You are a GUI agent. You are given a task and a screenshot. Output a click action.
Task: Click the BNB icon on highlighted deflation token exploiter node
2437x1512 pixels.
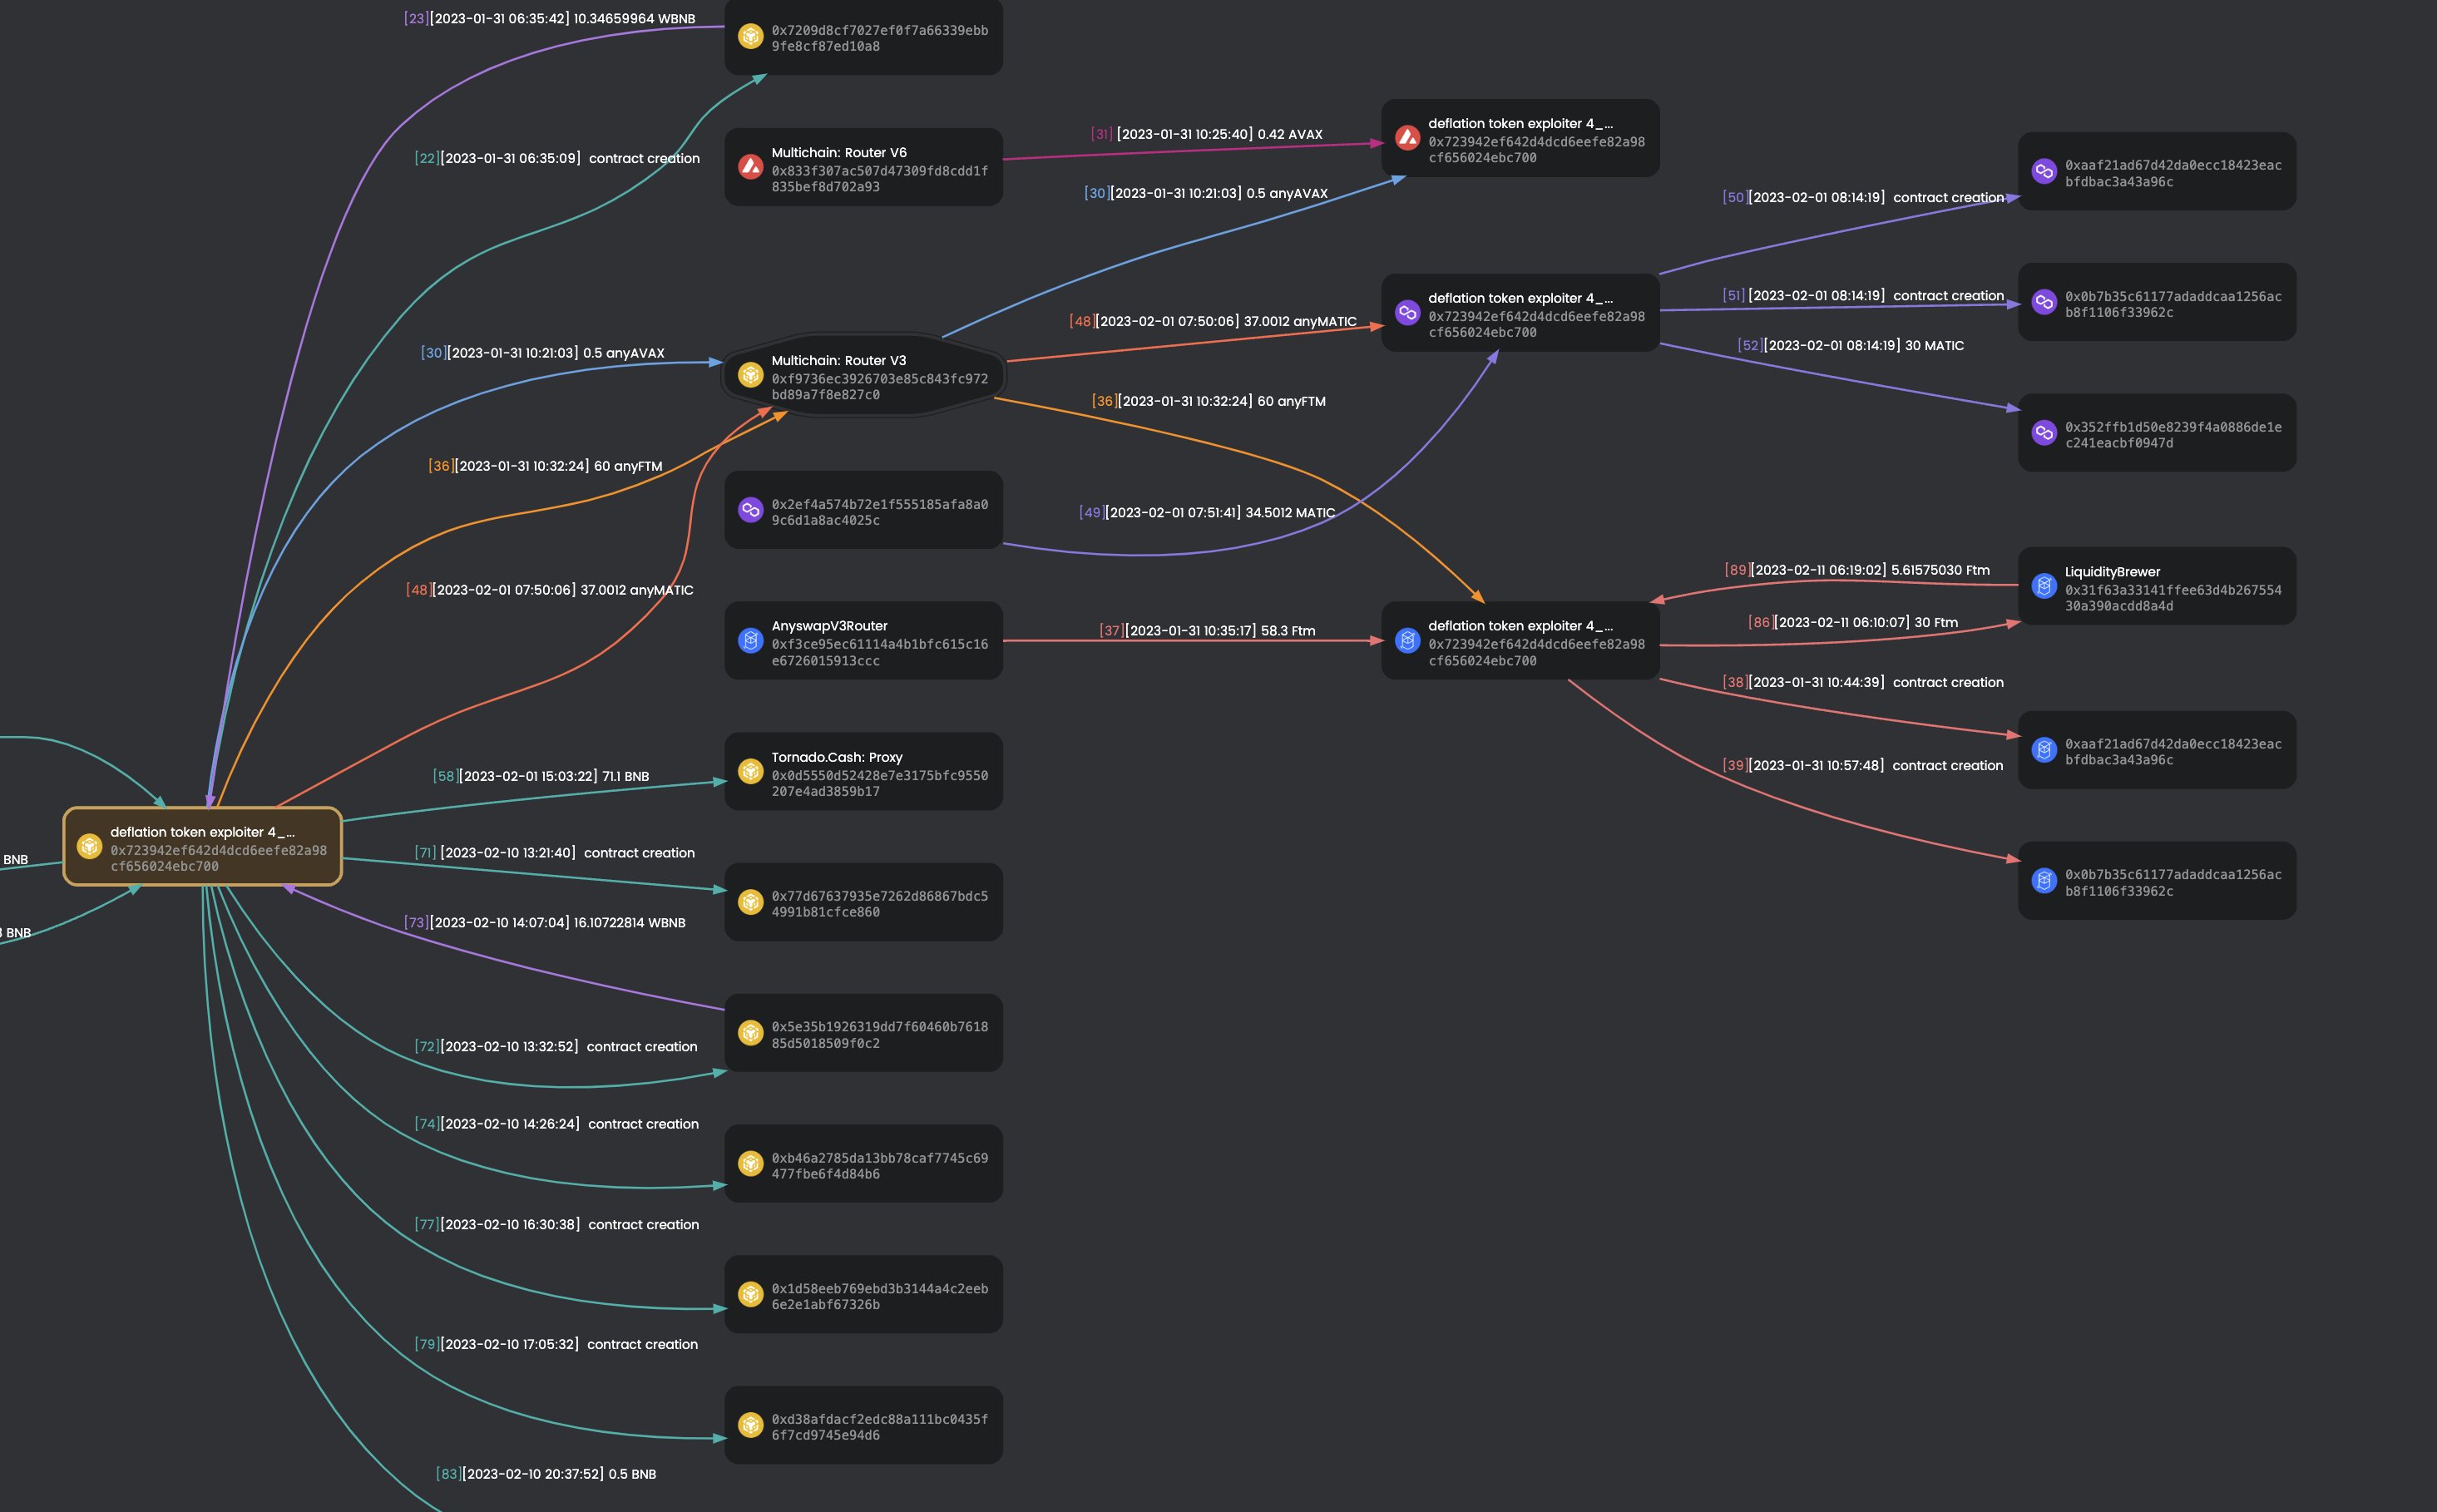coord(89,846)
